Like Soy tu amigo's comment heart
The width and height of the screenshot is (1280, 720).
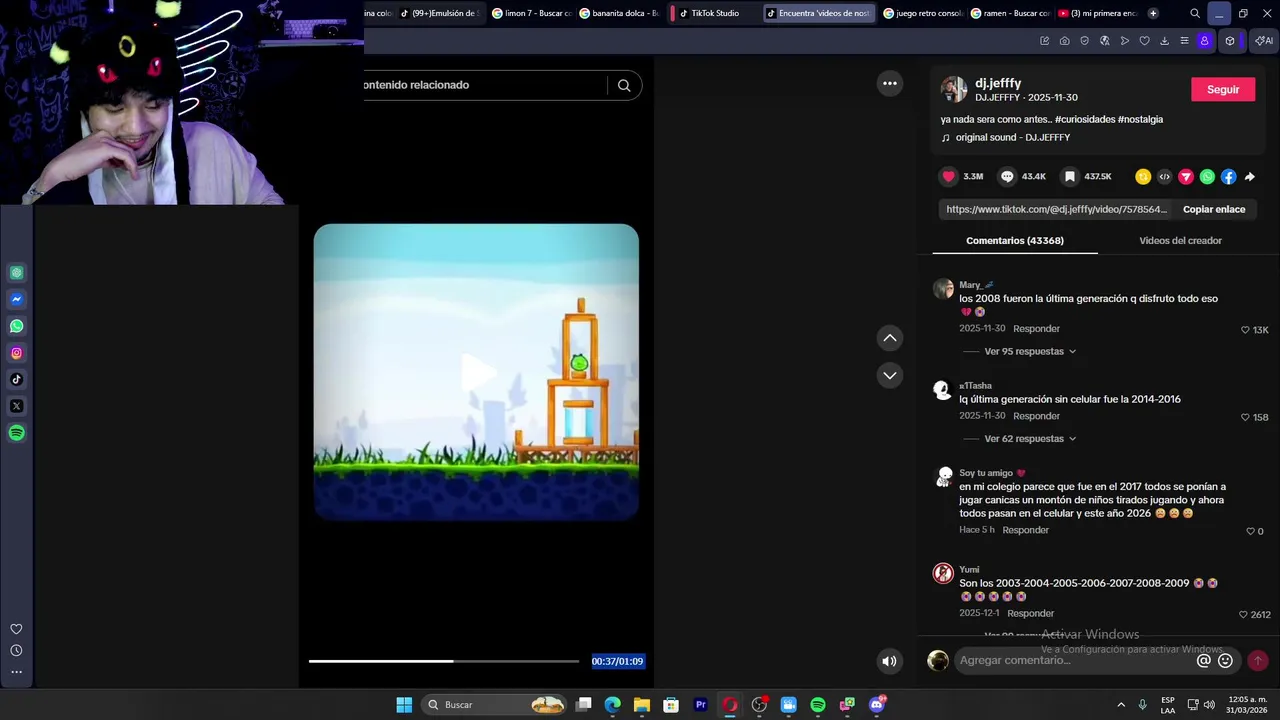point(1250,531)
